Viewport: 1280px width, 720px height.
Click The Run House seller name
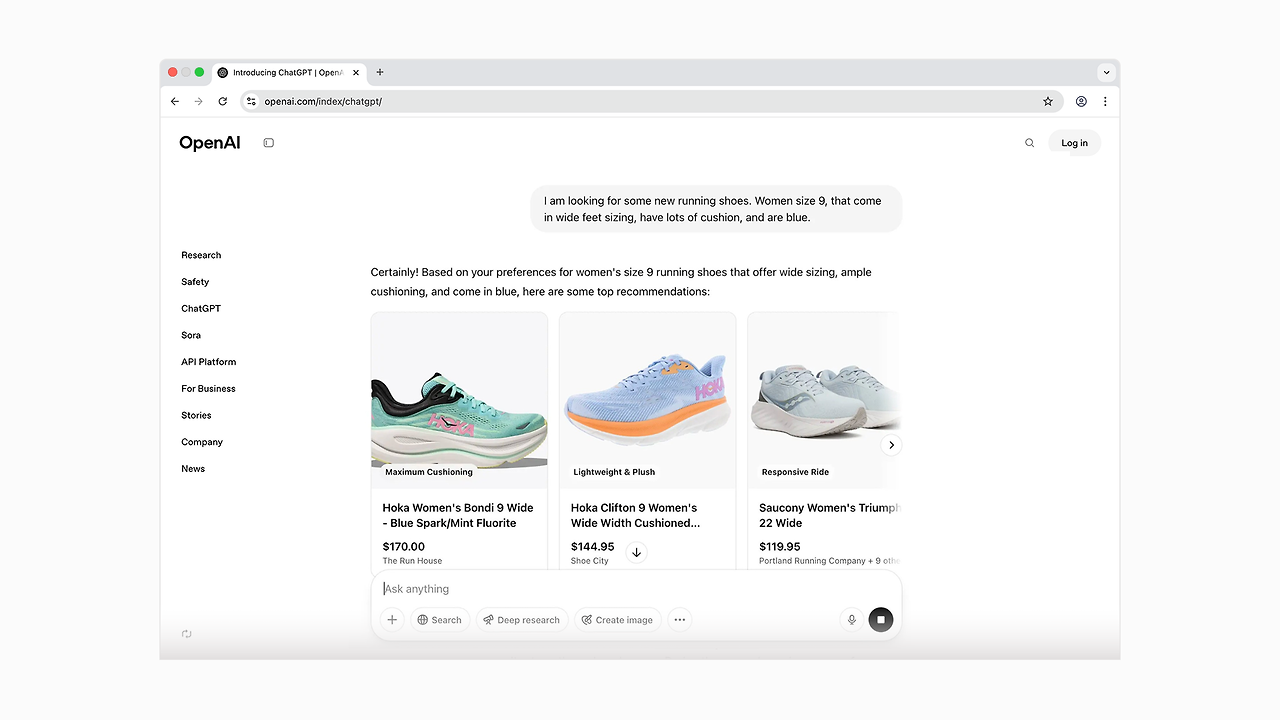(412, 561)
